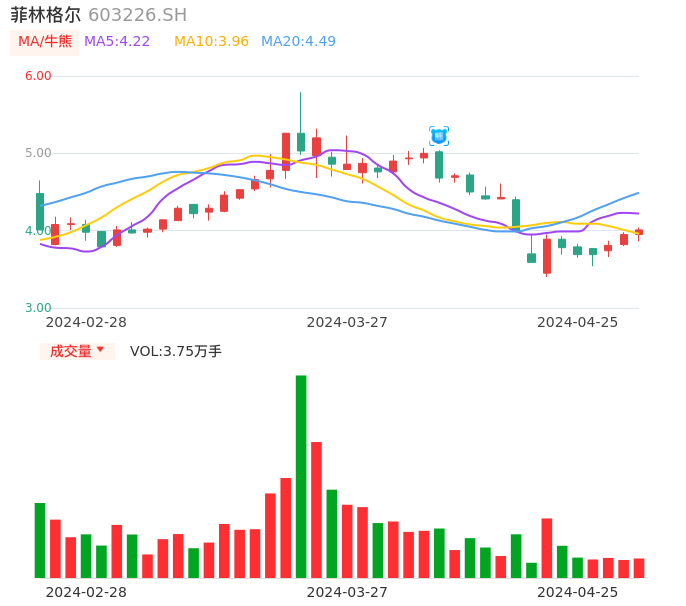
Task: Toggle the MA20:4.49 moving average legend
Action: point(298,42)
